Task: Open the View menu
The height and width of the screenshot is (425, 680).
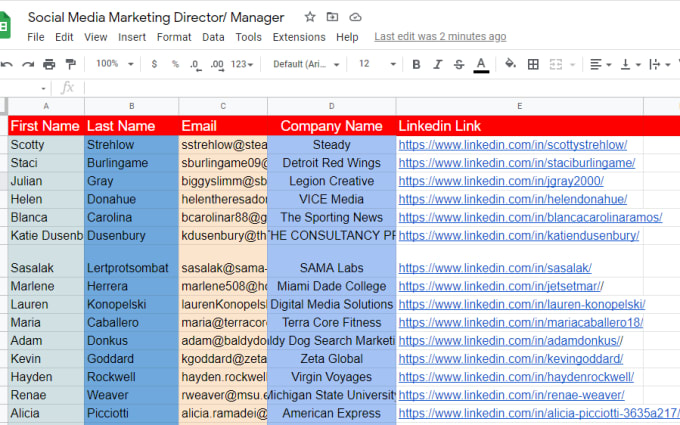Action: [96, 37]
